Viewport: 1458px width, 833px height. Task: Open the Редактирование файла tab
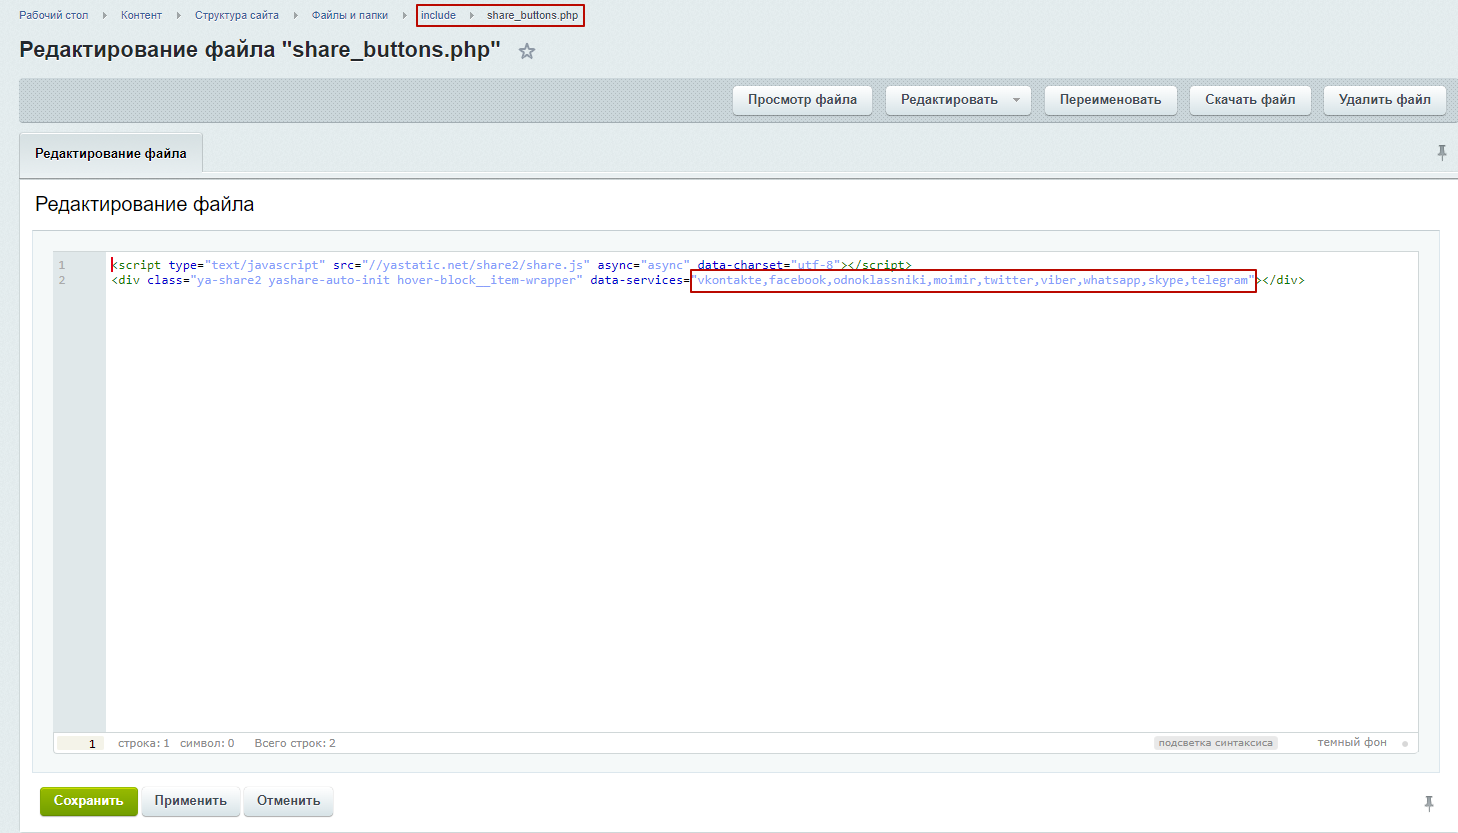click(111, 153)
